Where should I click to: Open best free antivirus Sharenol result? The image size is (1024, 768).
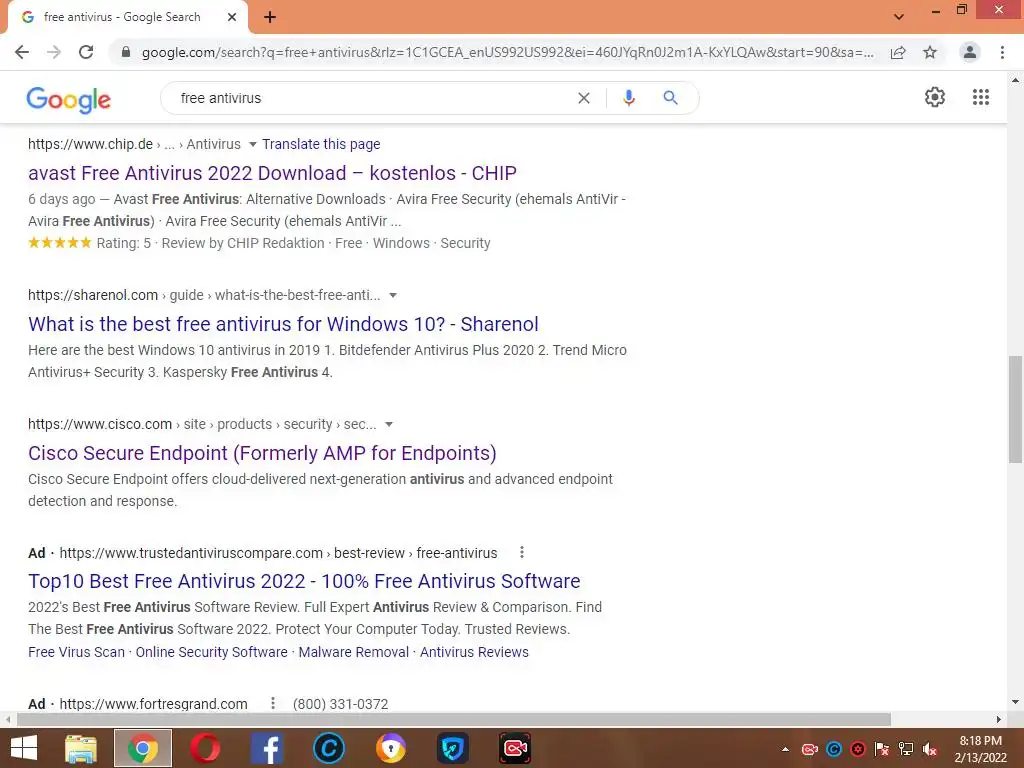283,324
